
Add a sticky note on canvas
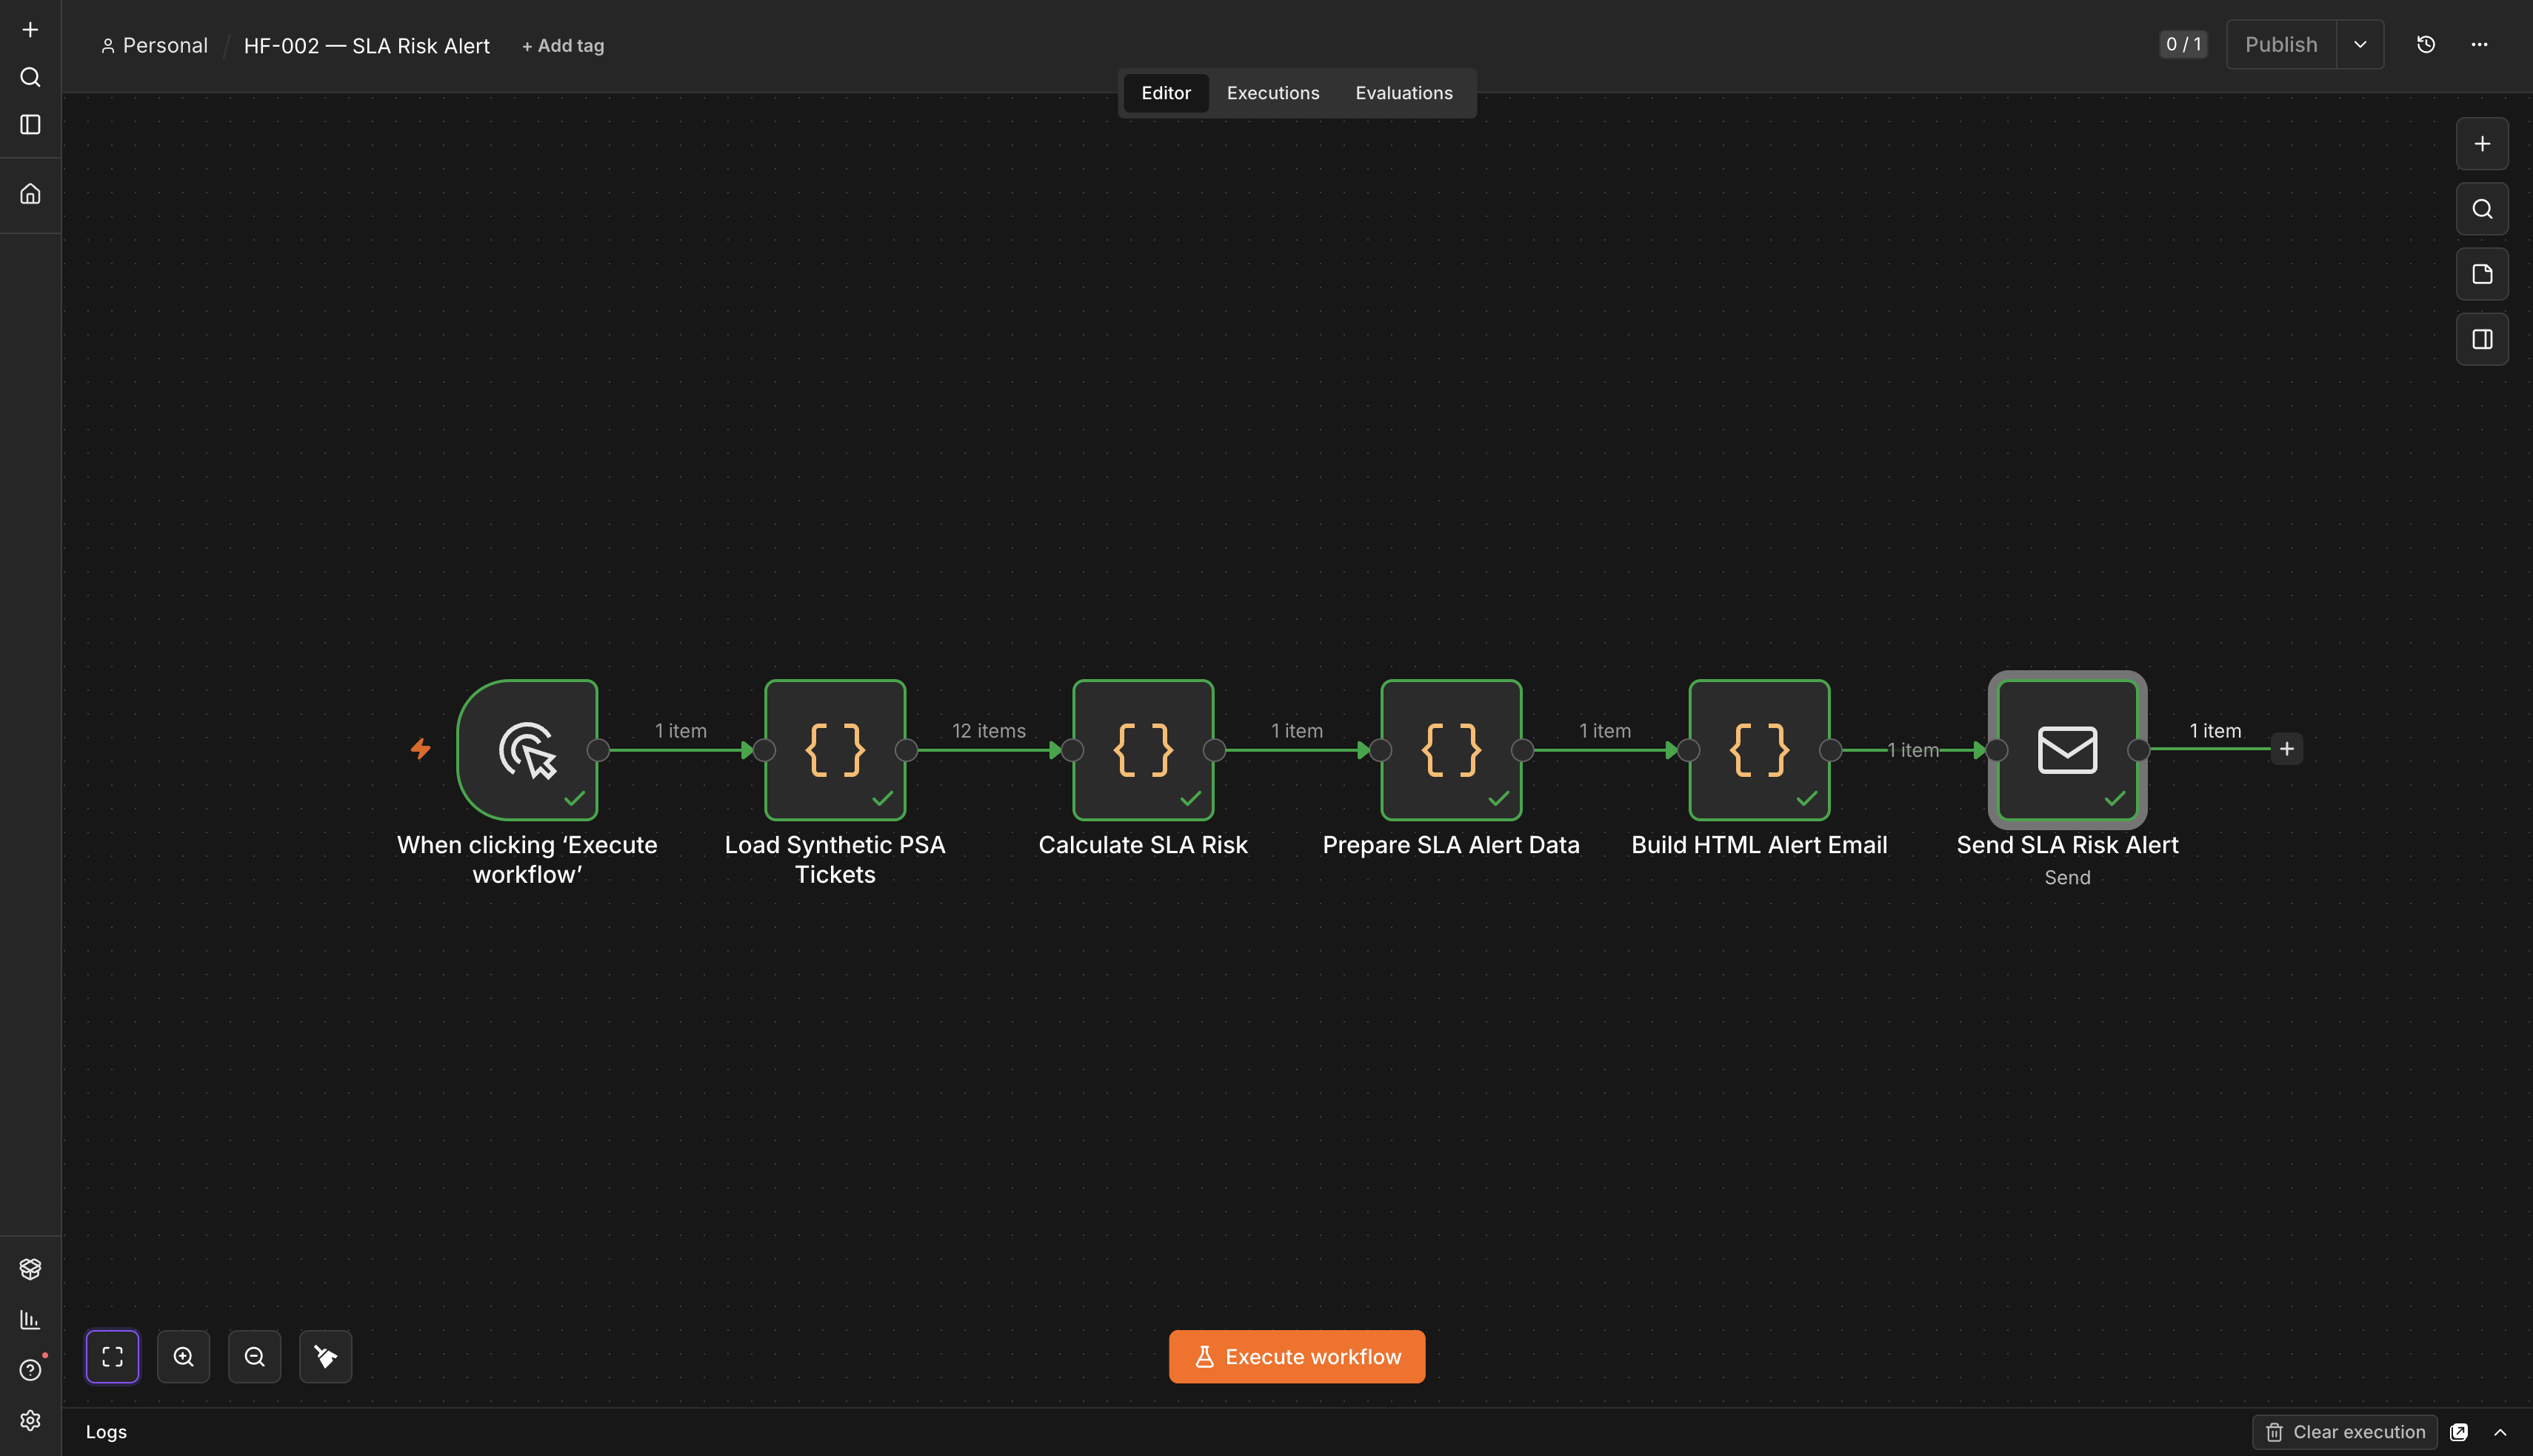point(2482,274)
